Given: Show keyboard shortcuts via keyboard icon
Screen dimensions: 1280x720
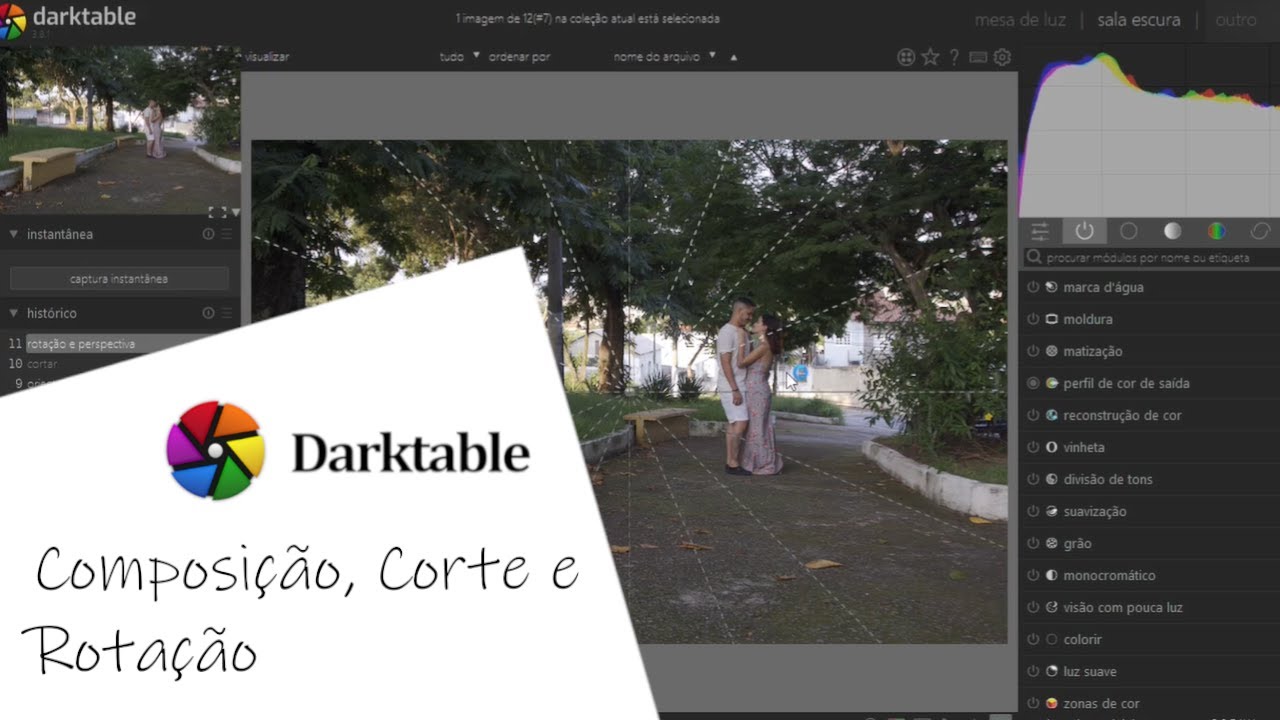Looking at the screenshot, I should click(978, 57).
